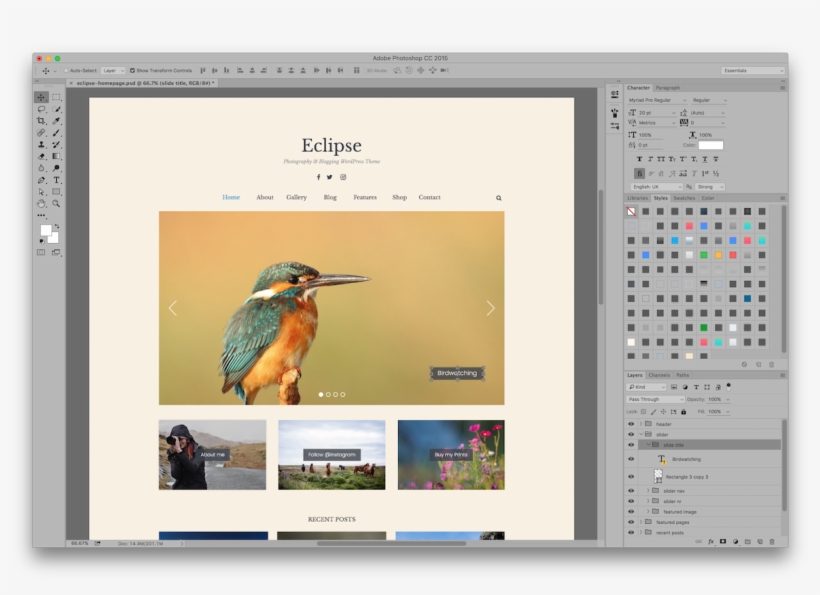Enable the Auto-Select checkbox

(x=66, y=71)
